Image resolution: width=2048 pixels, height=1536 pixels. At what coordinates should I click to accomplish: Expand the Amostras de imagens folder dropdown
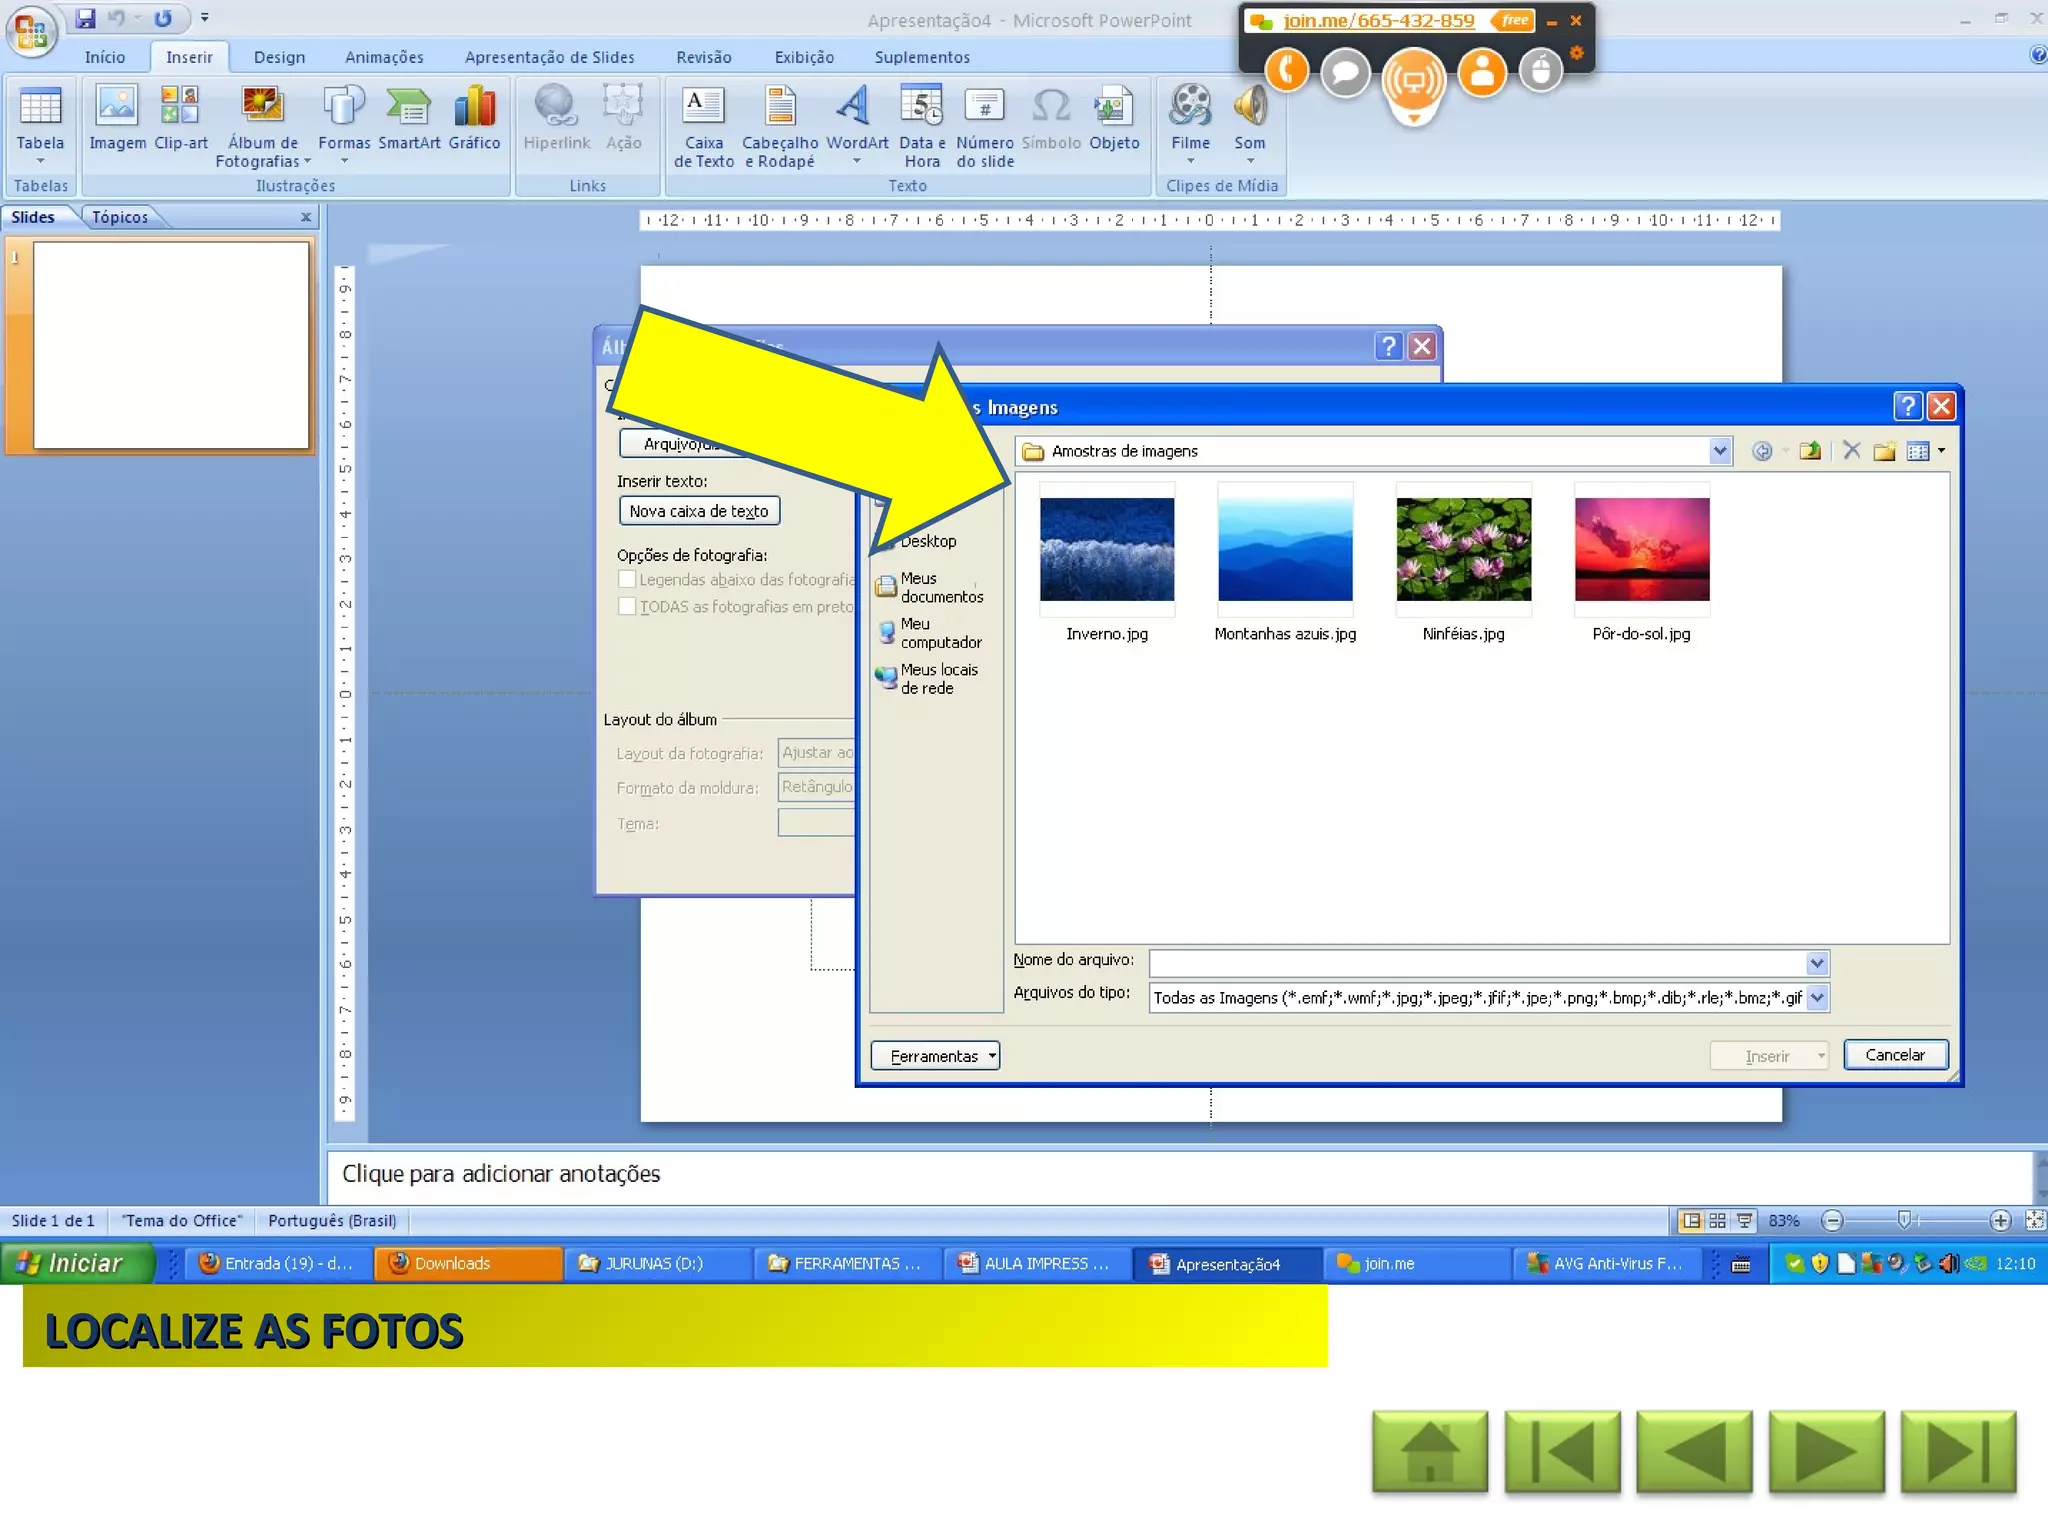pos(1719,451)
